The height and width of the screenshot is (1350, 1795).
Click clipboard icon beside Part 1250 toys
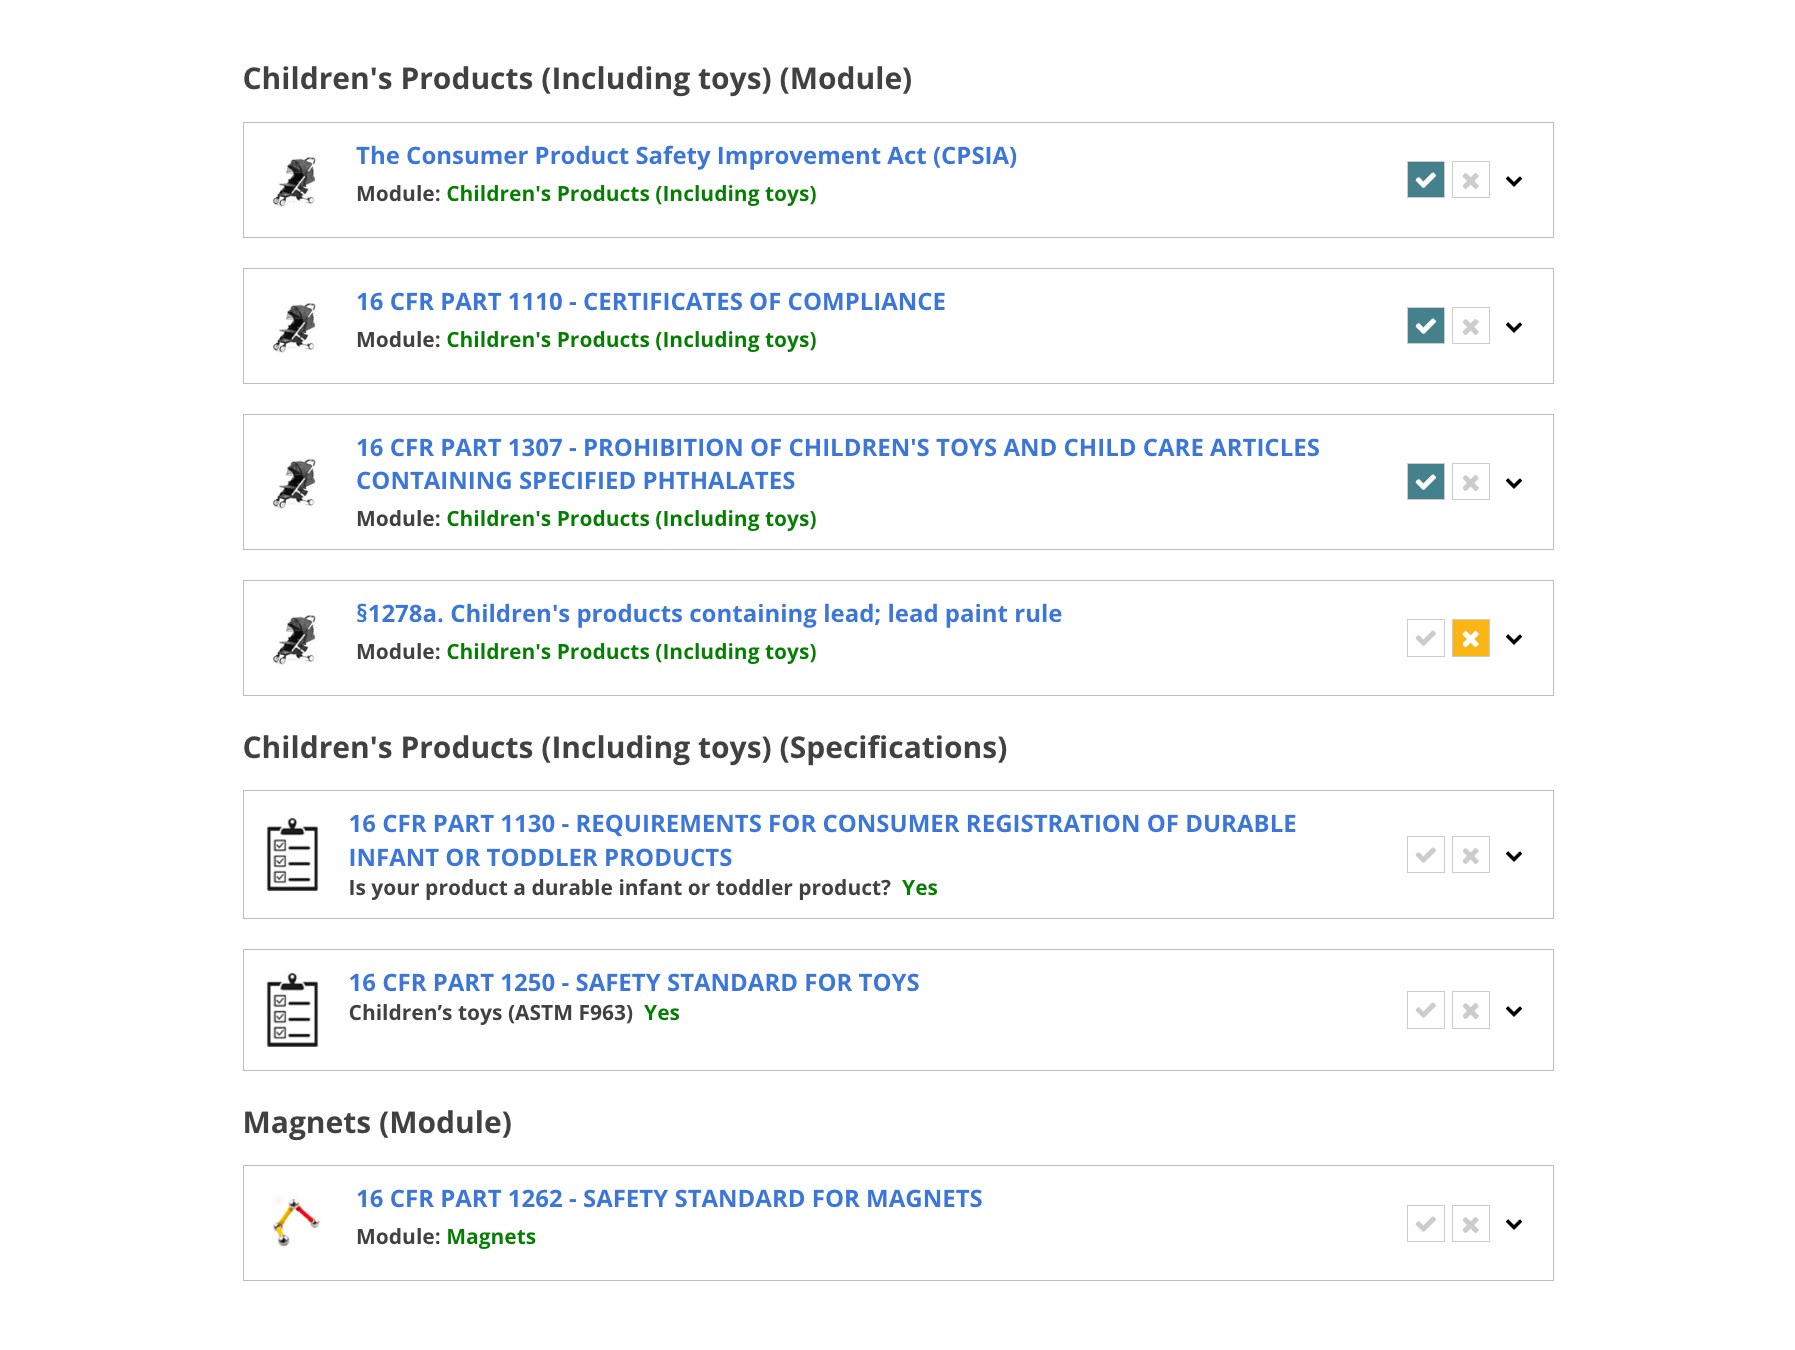[292, 1010]
